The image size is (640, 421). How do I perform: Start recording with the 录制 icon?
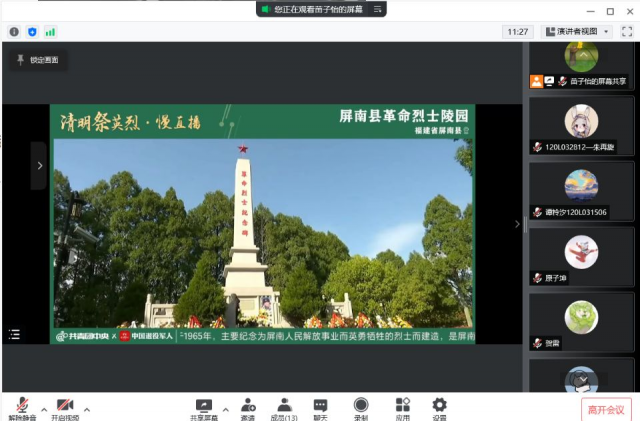pyautogui.click(x=361, y=406)
